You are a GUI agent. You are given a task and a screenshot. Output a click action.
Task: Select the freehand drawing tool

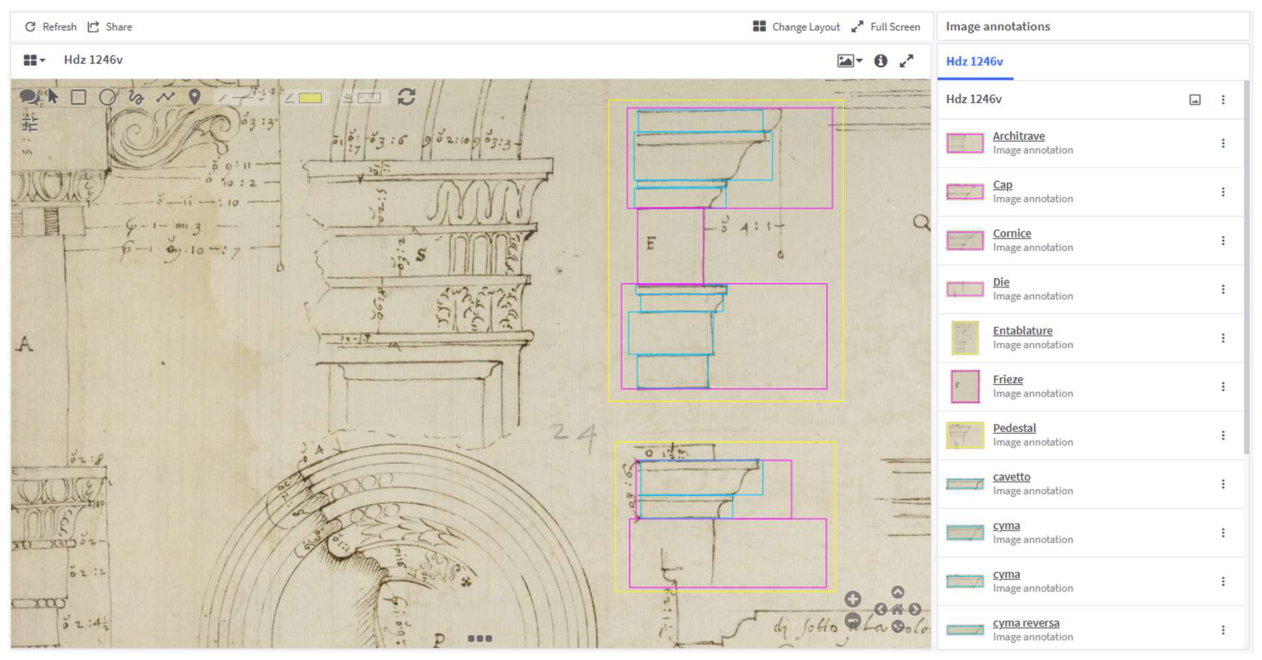[x=136, y=97]
